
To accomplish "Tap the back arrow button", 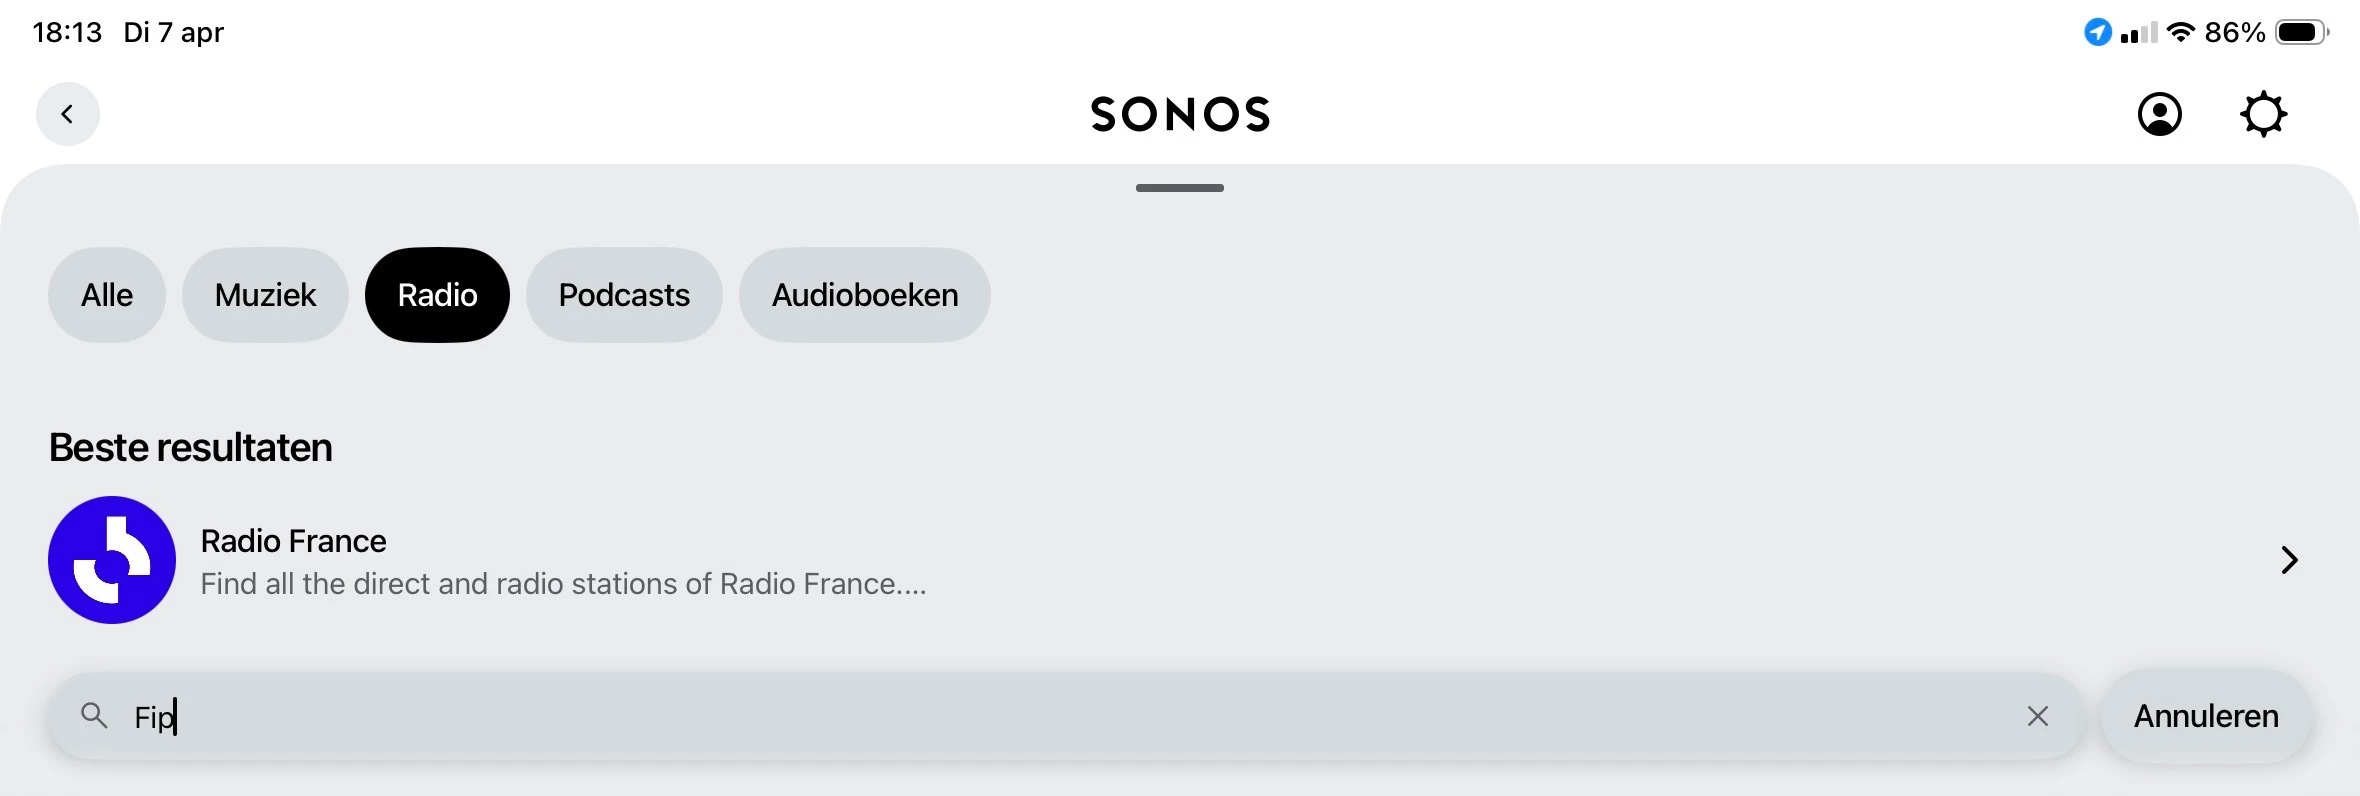I will tap(68, 114).
